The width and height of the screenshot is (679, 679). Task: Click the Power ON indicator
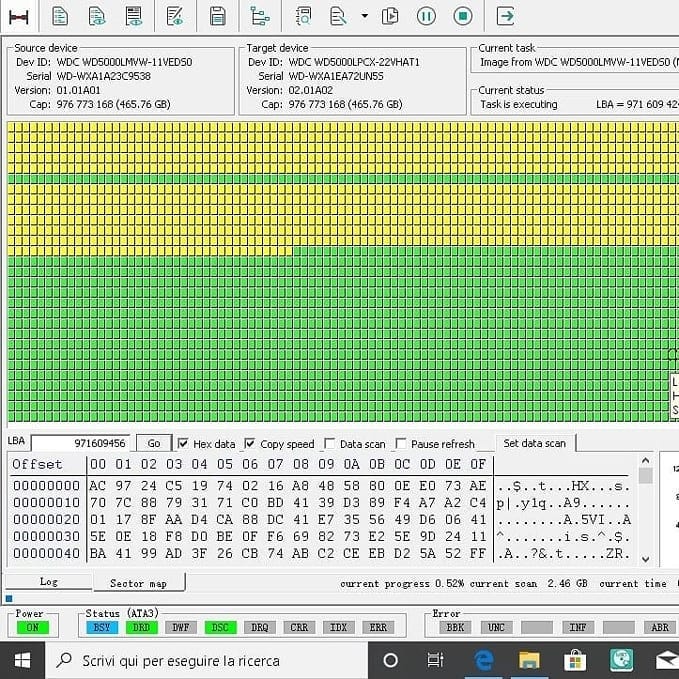(33, 627)
